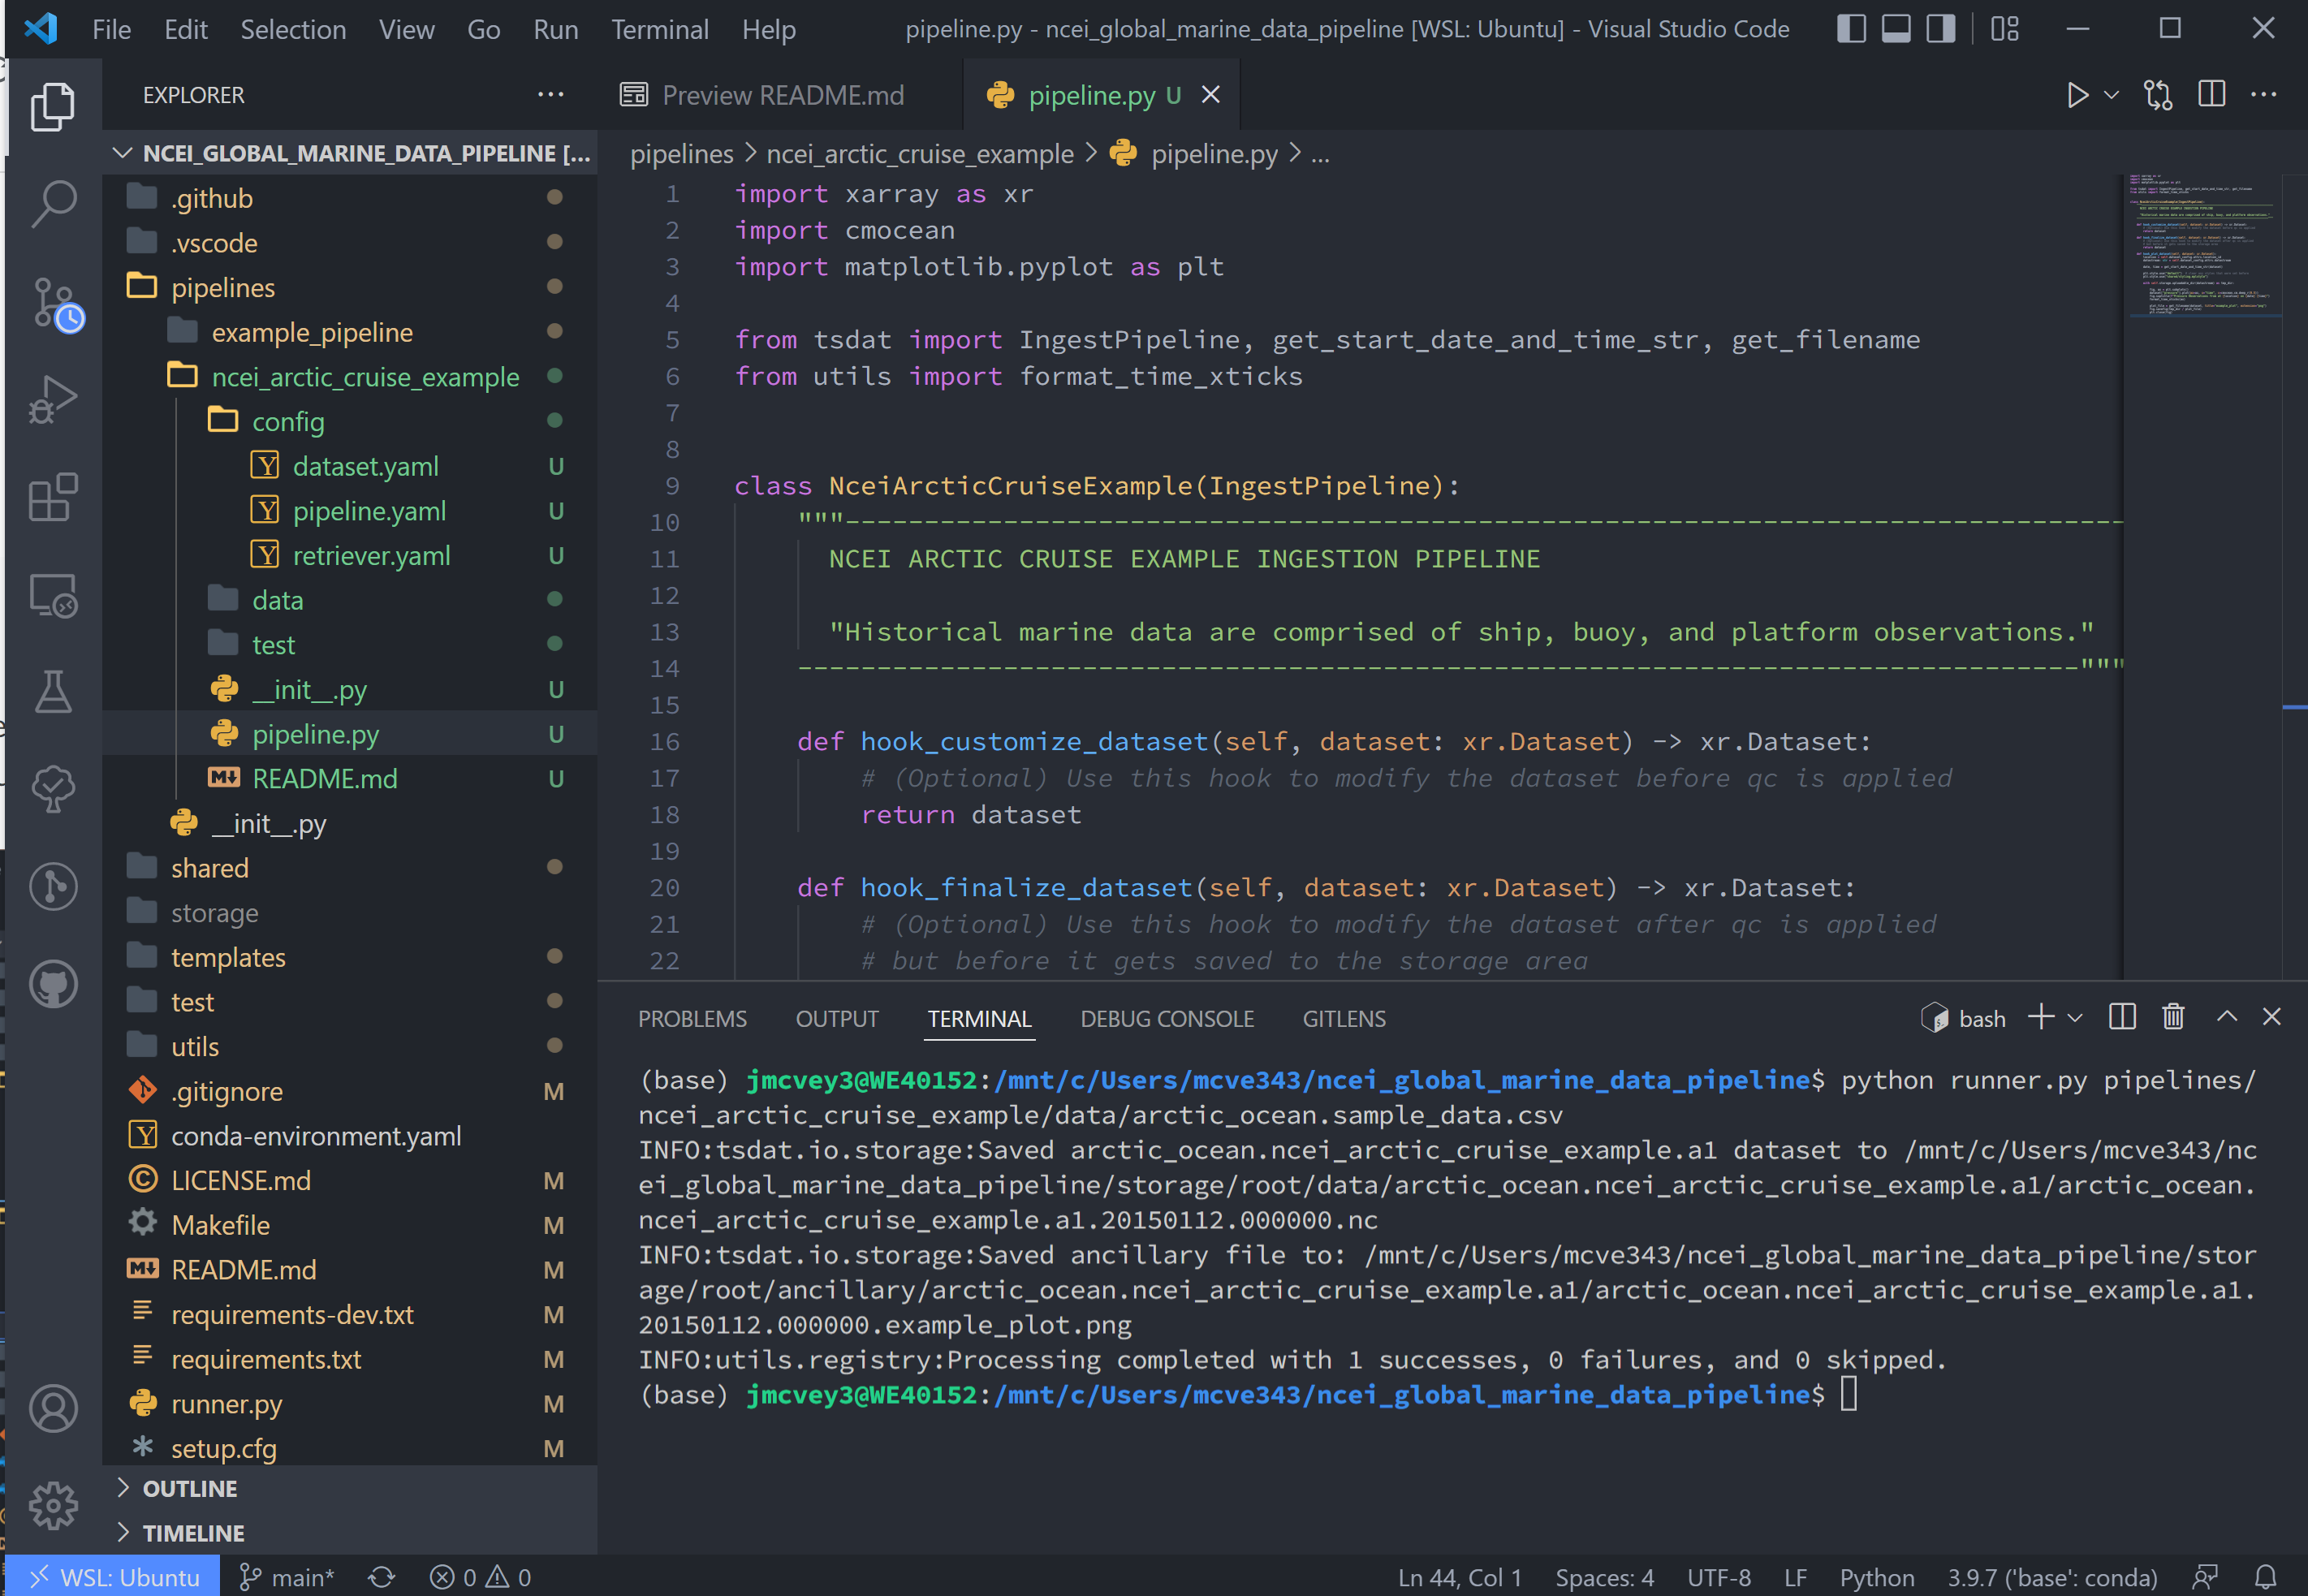
Task: Click the editor minimap code overview
Action: point(2203,246)
